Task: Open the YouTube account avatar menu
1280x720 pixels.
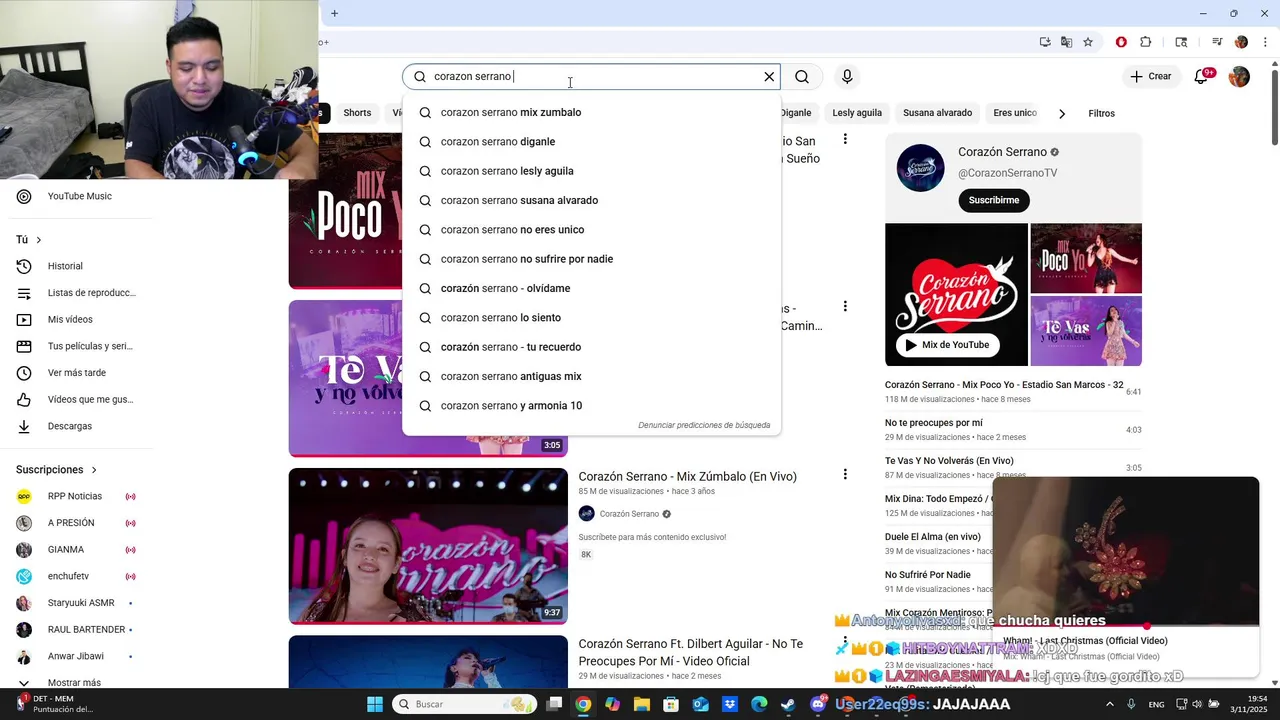Action: click(x=1239, y=77)
